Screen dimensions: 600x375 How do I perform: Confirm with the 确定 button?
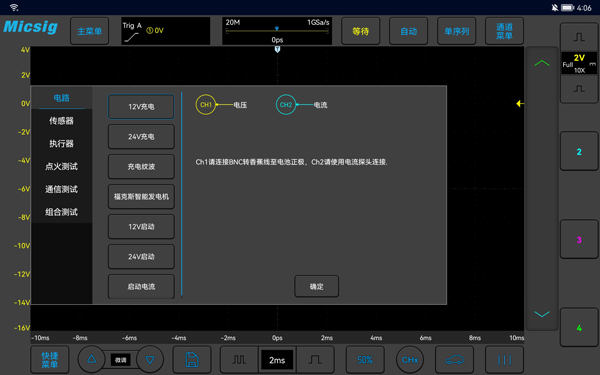(x=316, y=286)
